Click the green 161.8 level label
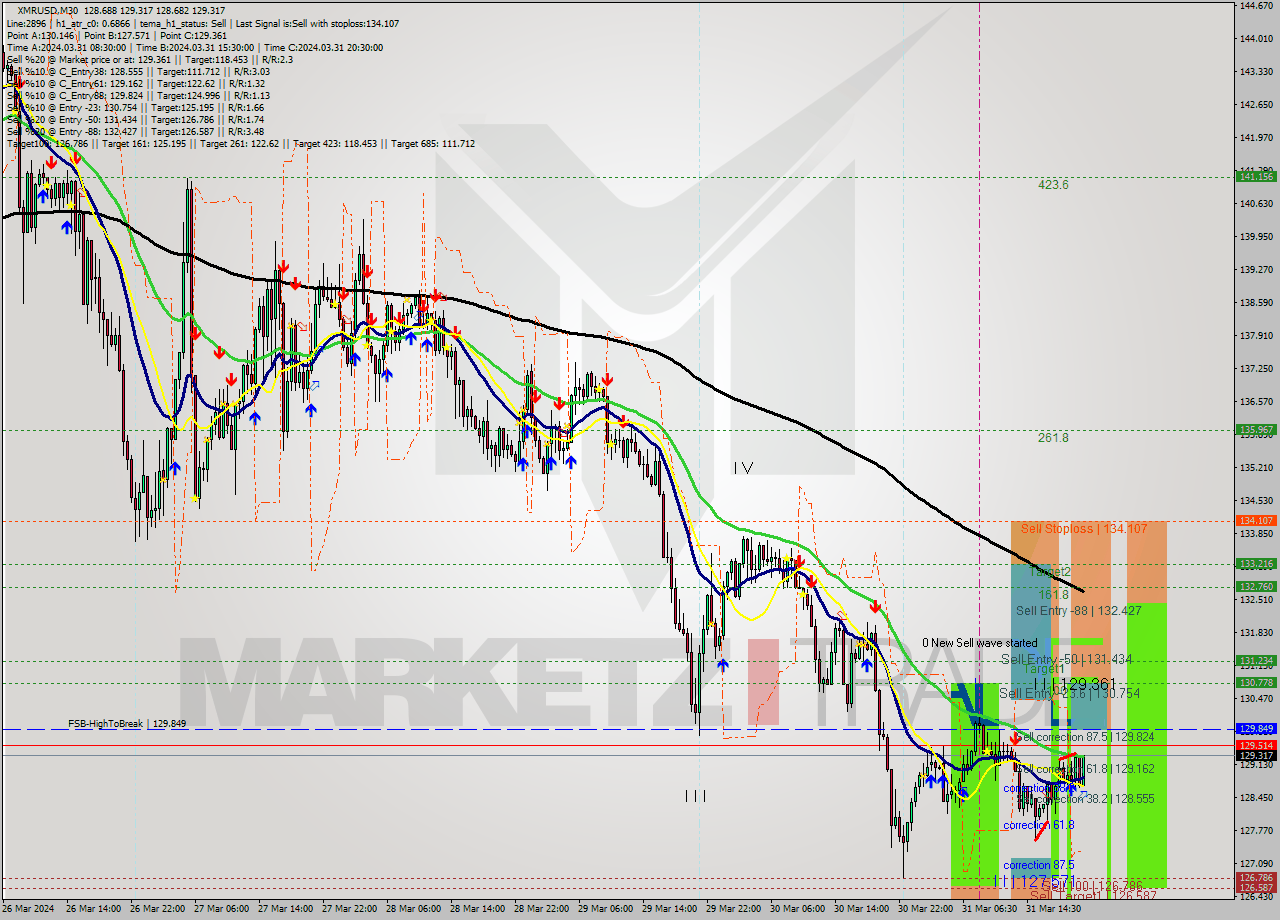Viewport: 1280px width, 920px height. tap(1053, 594)
